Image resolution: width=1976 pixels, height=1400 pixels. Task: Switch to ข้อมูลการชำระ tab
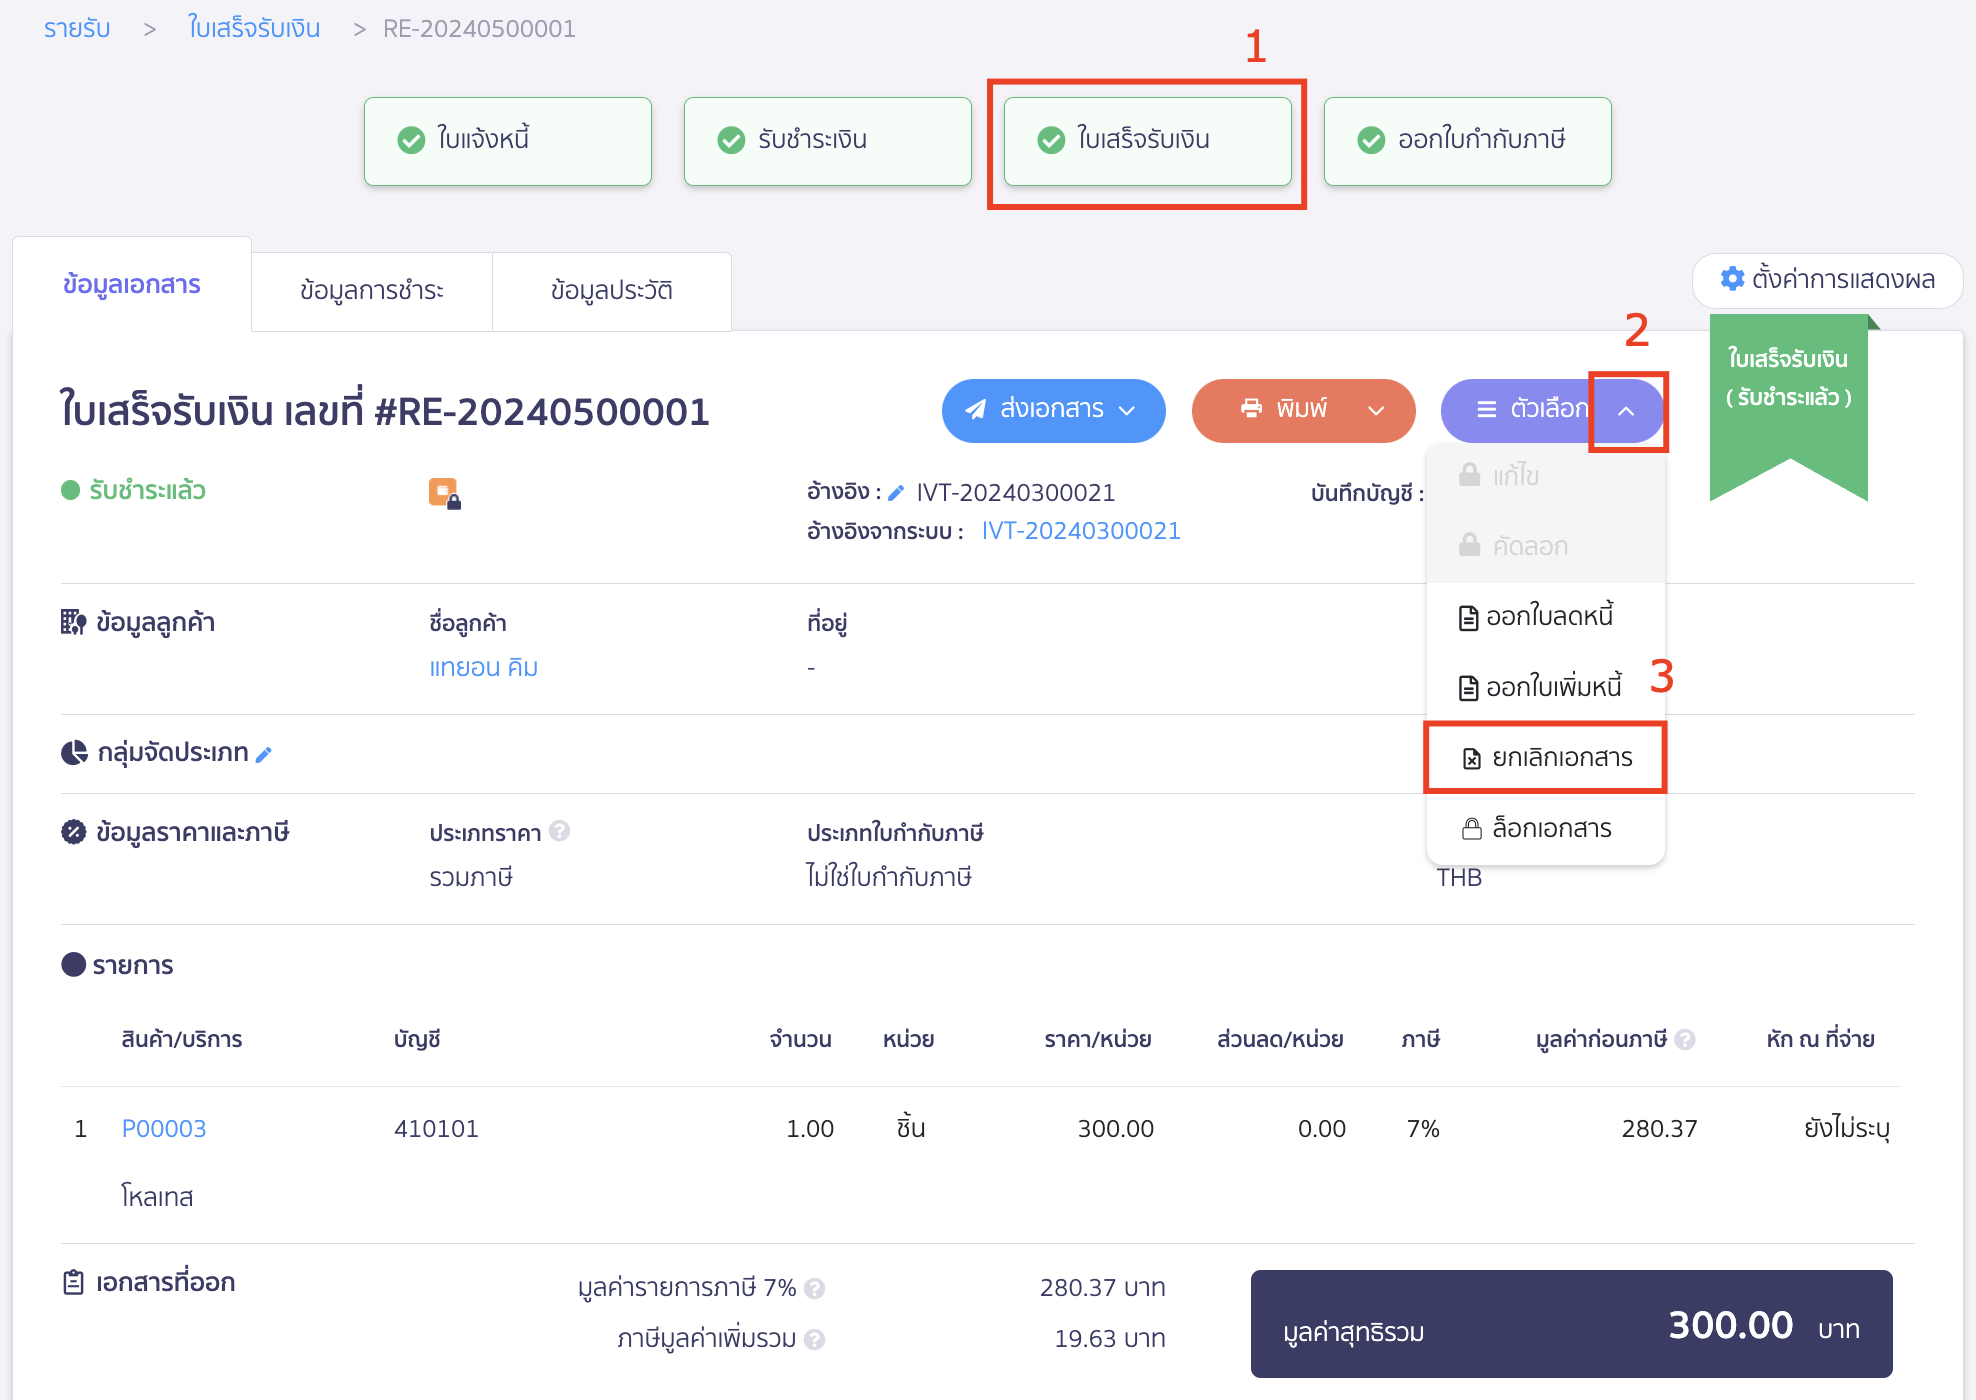click(x=372, y=291)
